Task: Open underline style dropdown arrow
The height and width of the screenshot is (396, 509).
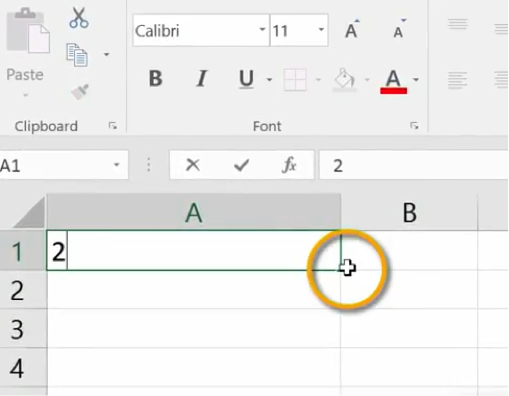Action: (x=269, y=80)
